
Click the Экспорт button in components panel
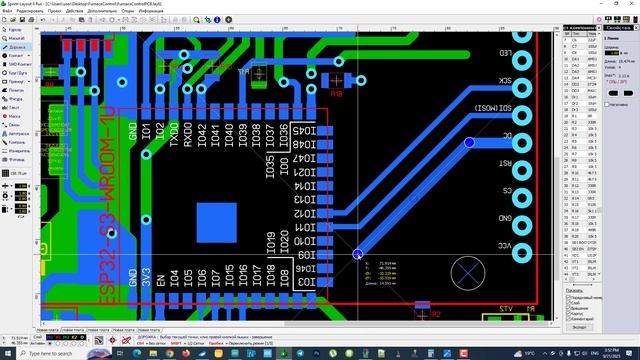579,327
